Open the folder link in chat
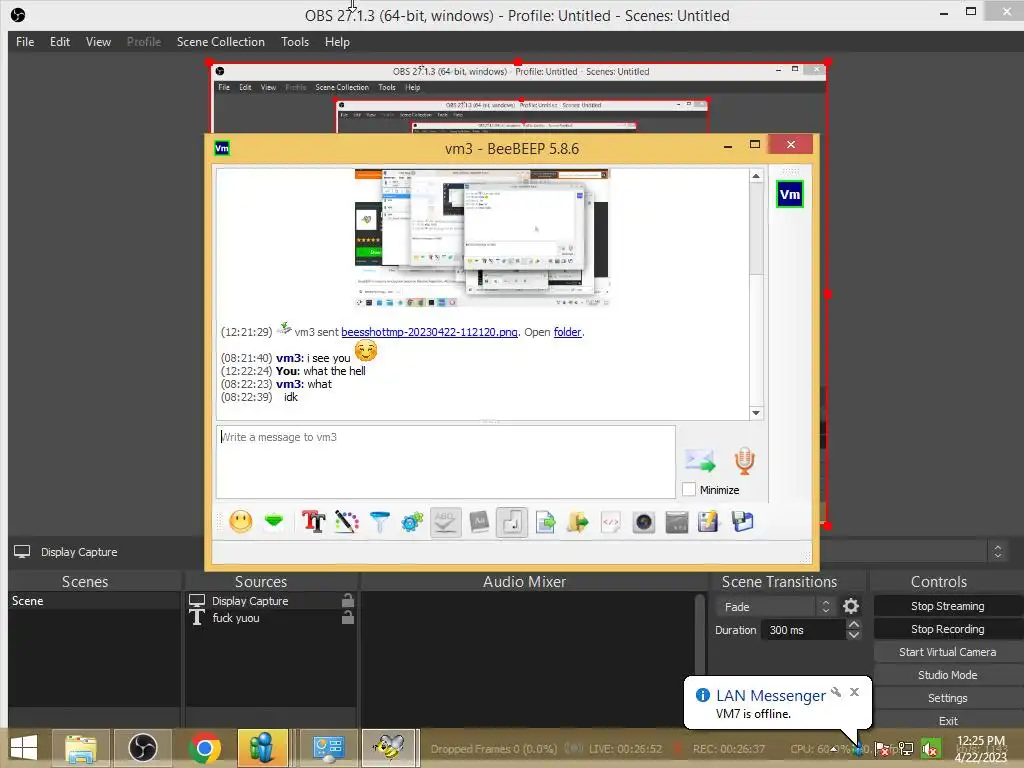1024x768 pixels. [x=567, y=332]
